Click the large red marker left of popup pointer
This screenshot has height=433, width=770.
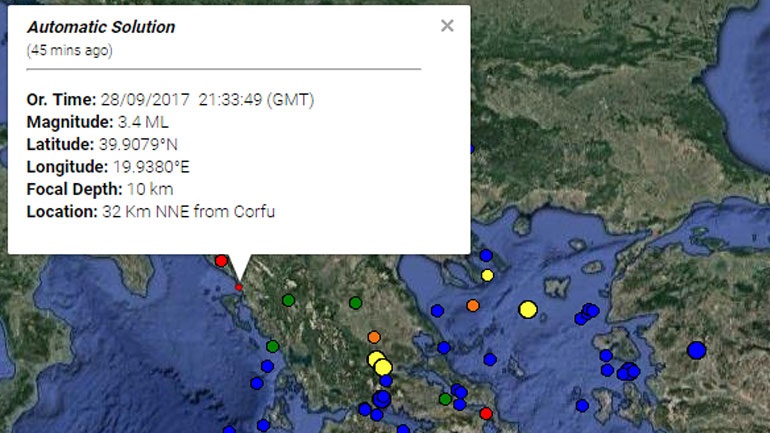pyautogui.click(x=221, y=261)
